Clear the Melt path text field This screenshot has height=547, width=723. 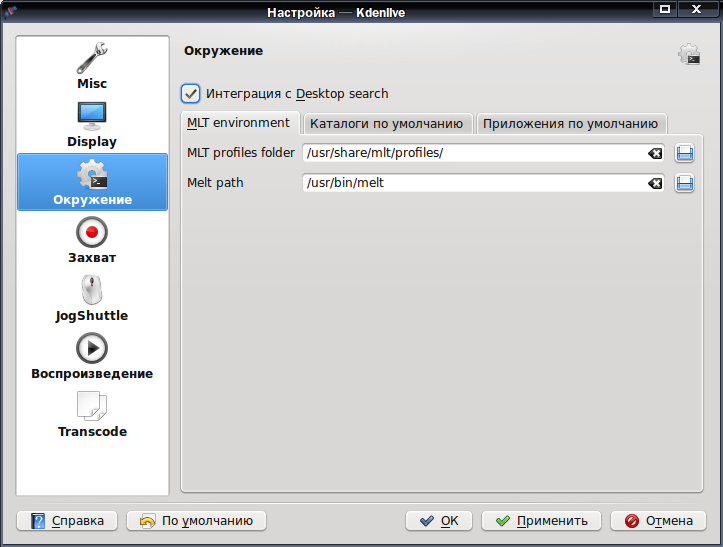click(655, 184)
